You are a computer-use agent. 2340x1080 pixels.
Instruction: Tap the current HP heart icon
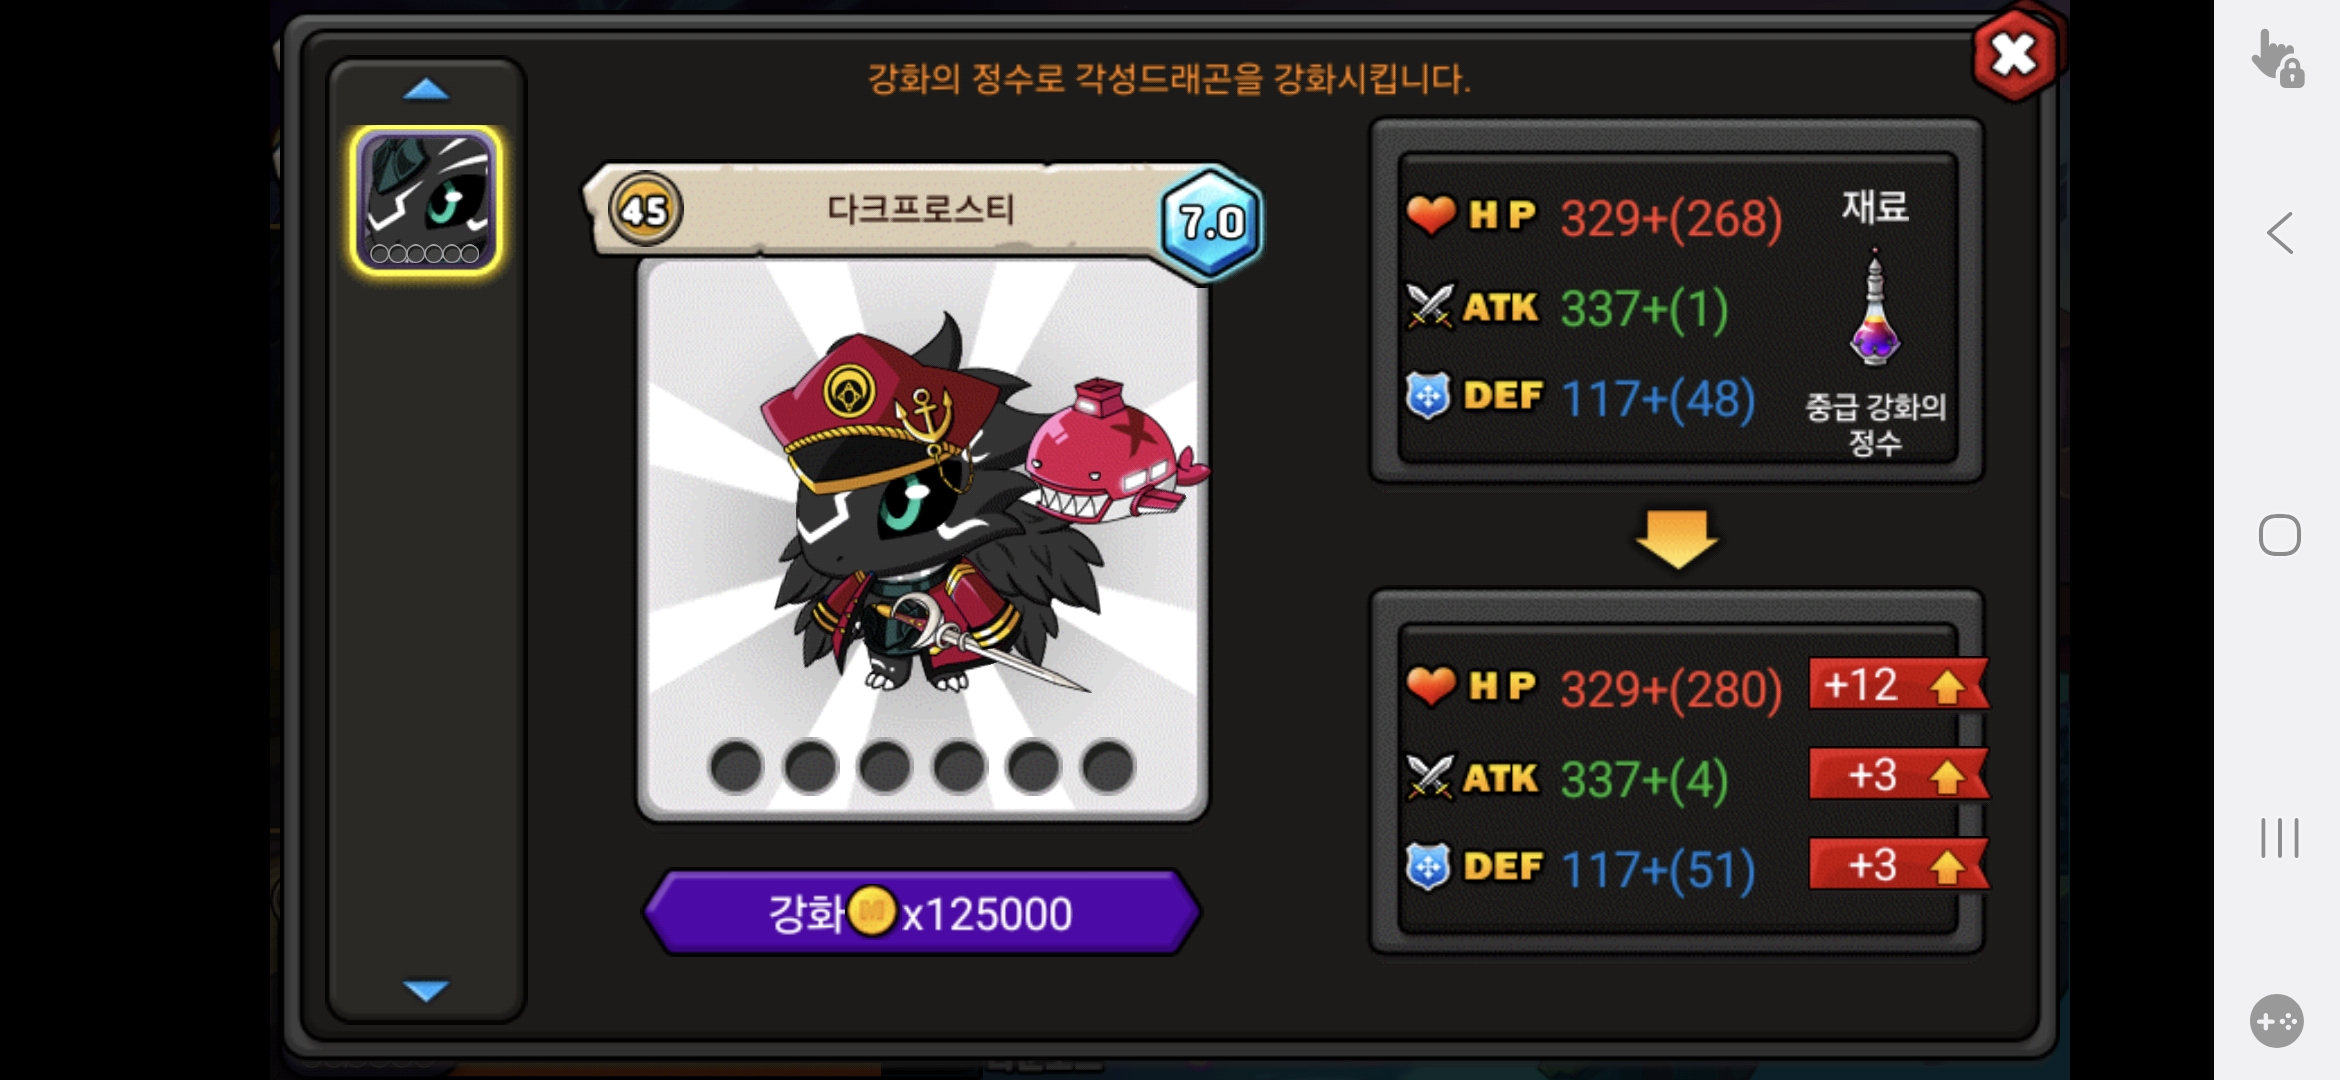(x=1430, y=214)
